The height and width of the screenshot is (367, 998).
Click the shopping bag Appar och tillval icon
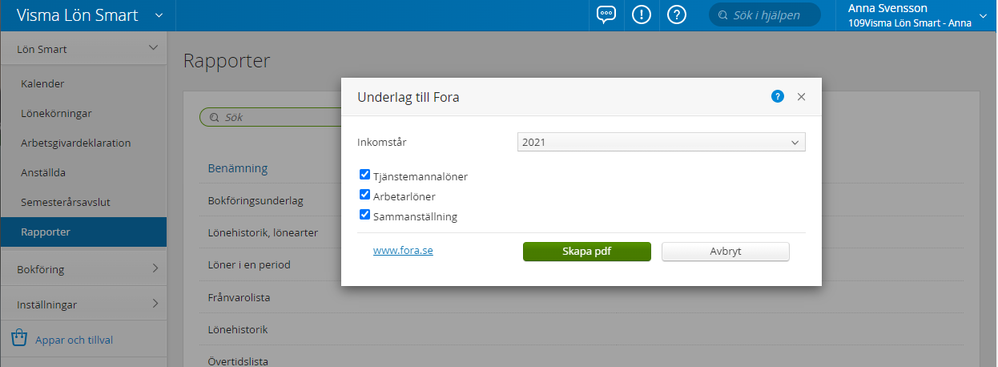[x=20, y=338]
